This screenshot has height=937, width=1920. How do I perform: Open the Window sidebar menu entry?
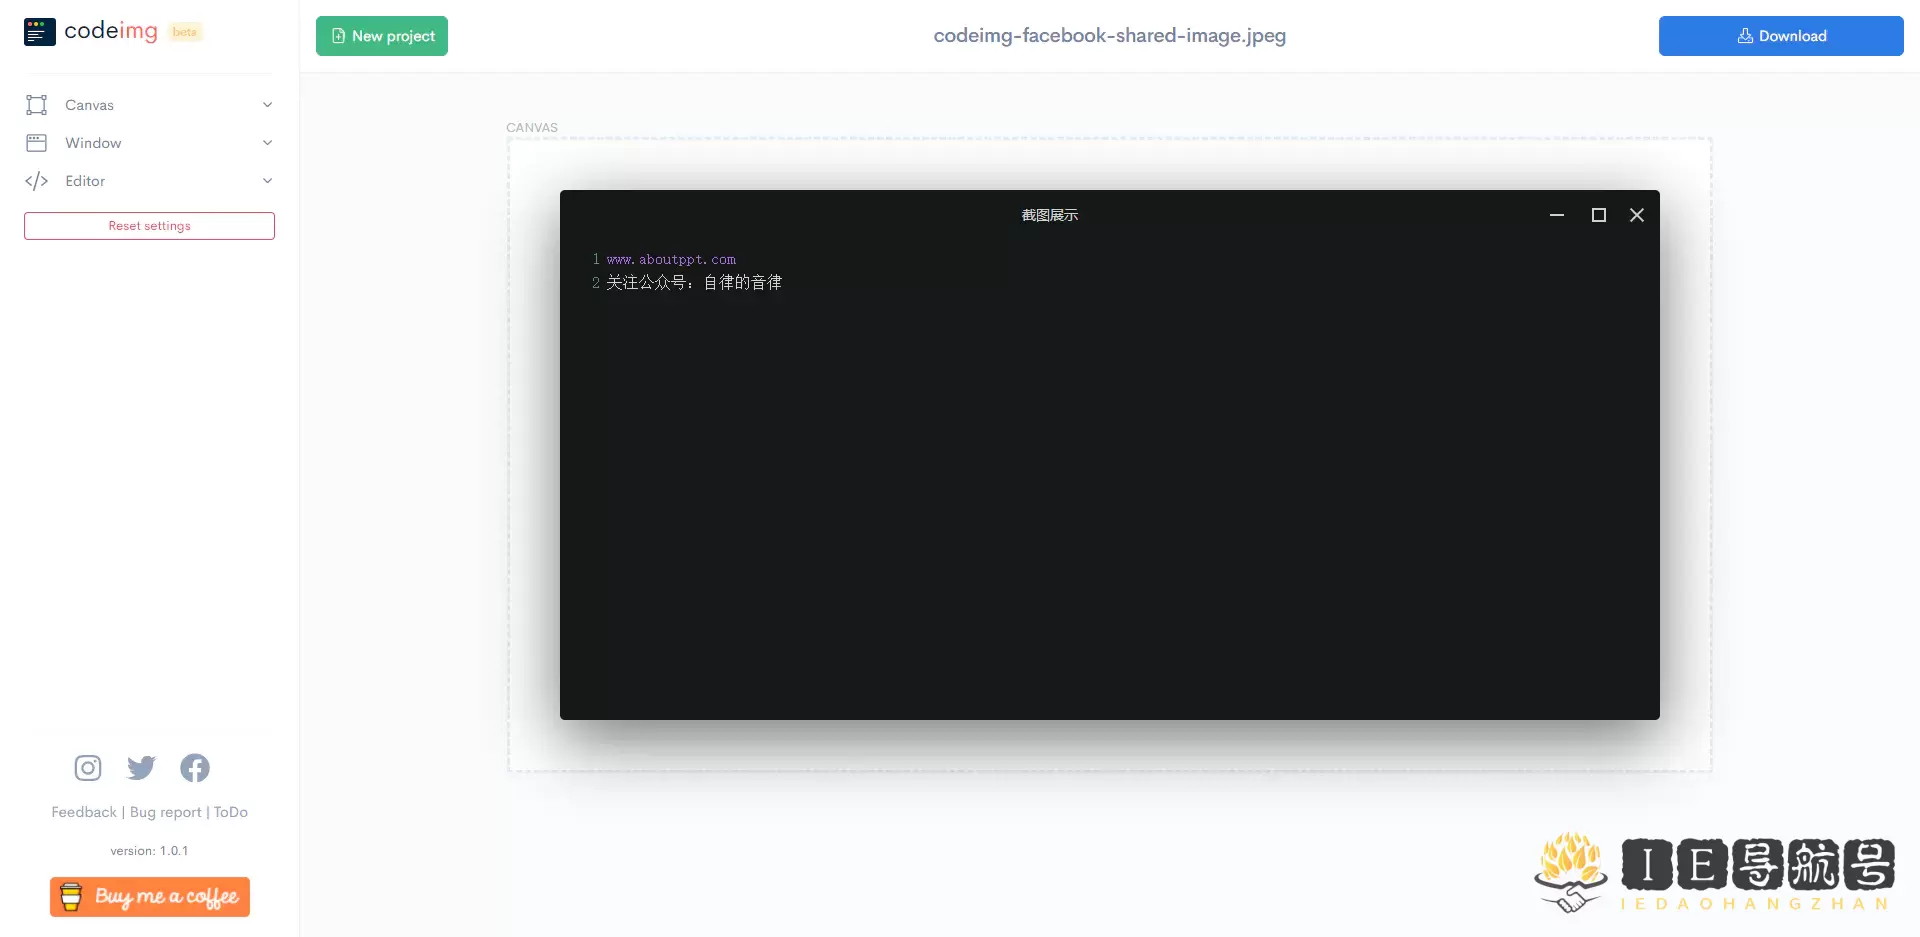95,143
